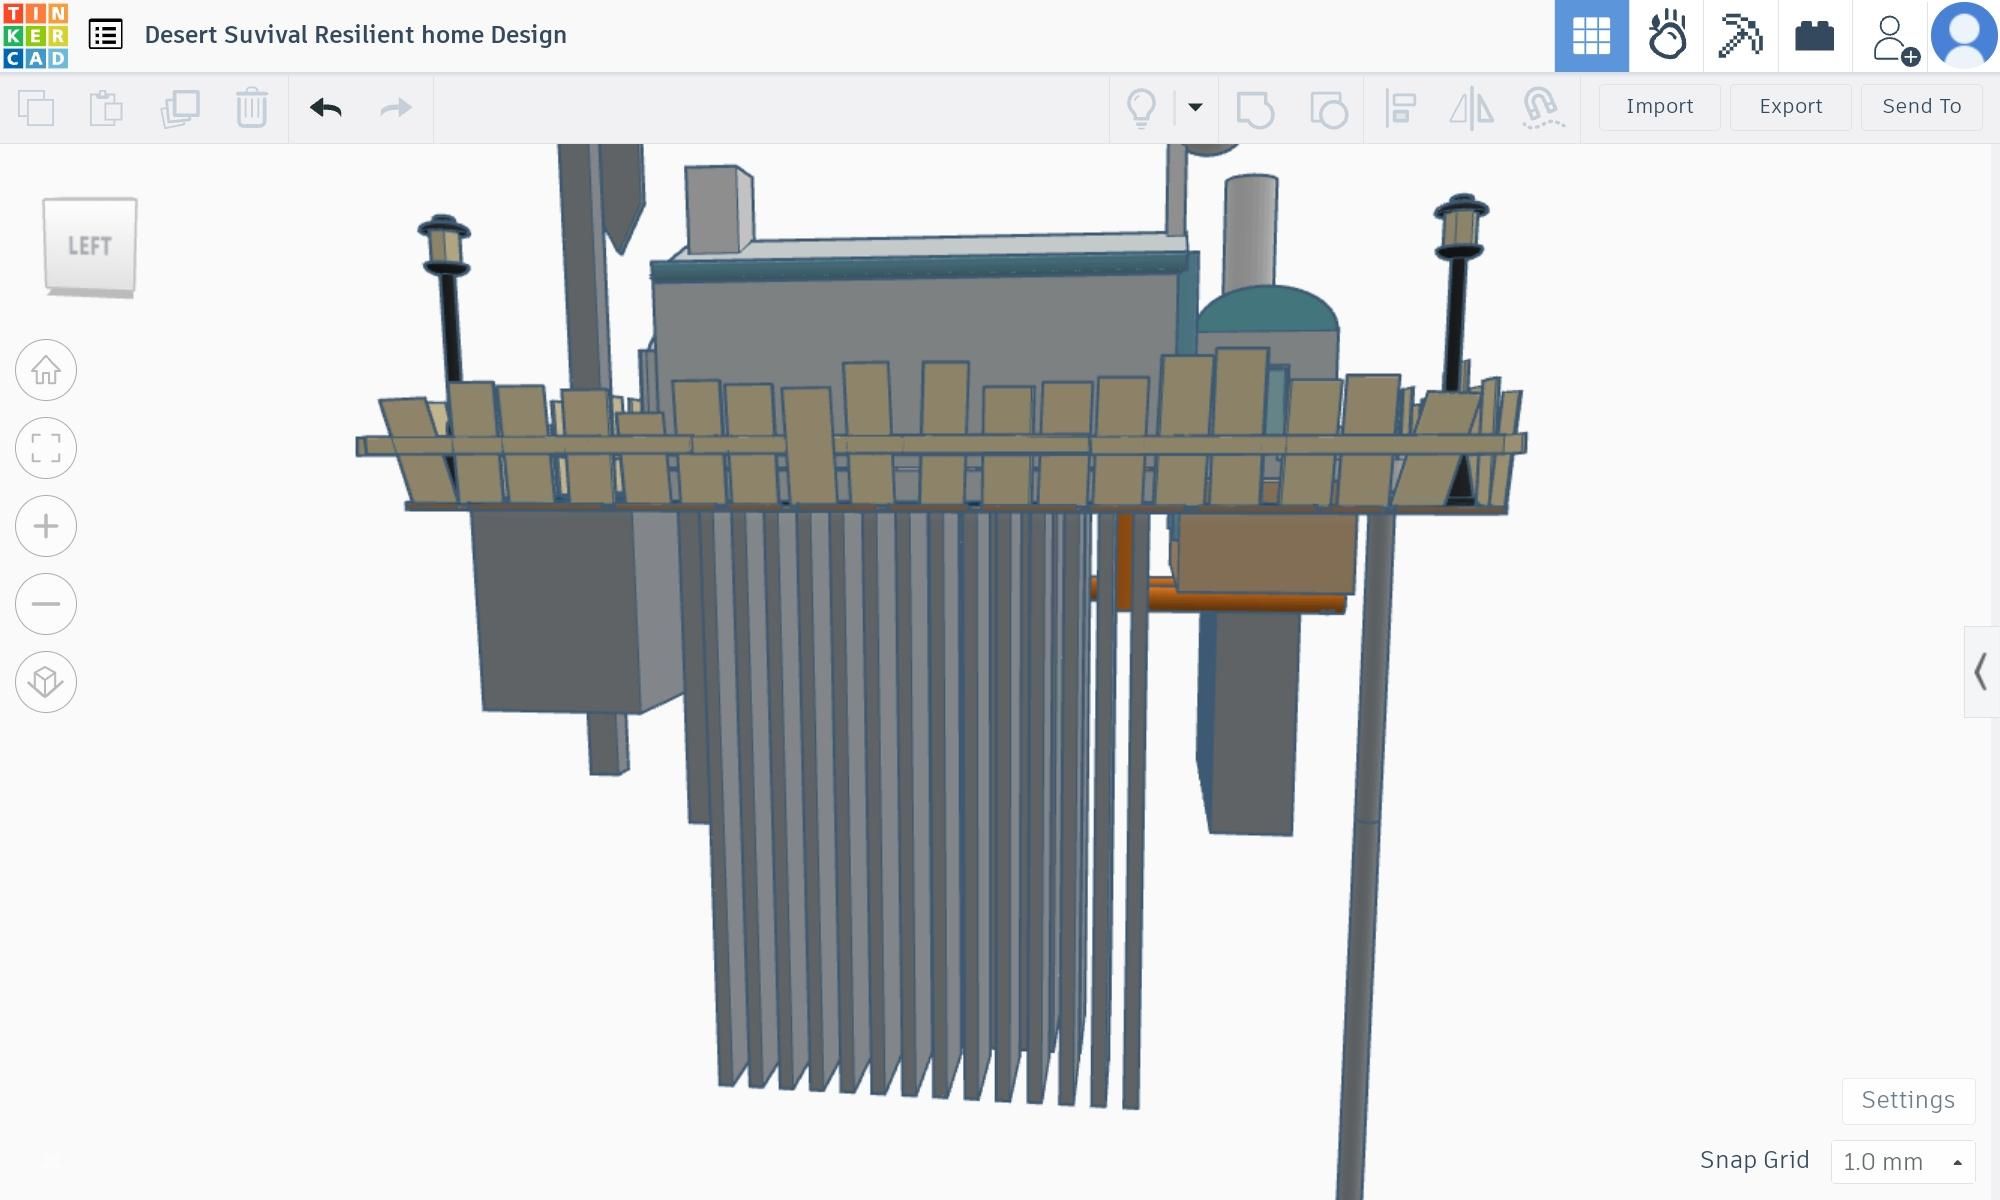Click the Import button
The height and width of the screenshot is (1200, 2000).
click(x=1659, y=106)
